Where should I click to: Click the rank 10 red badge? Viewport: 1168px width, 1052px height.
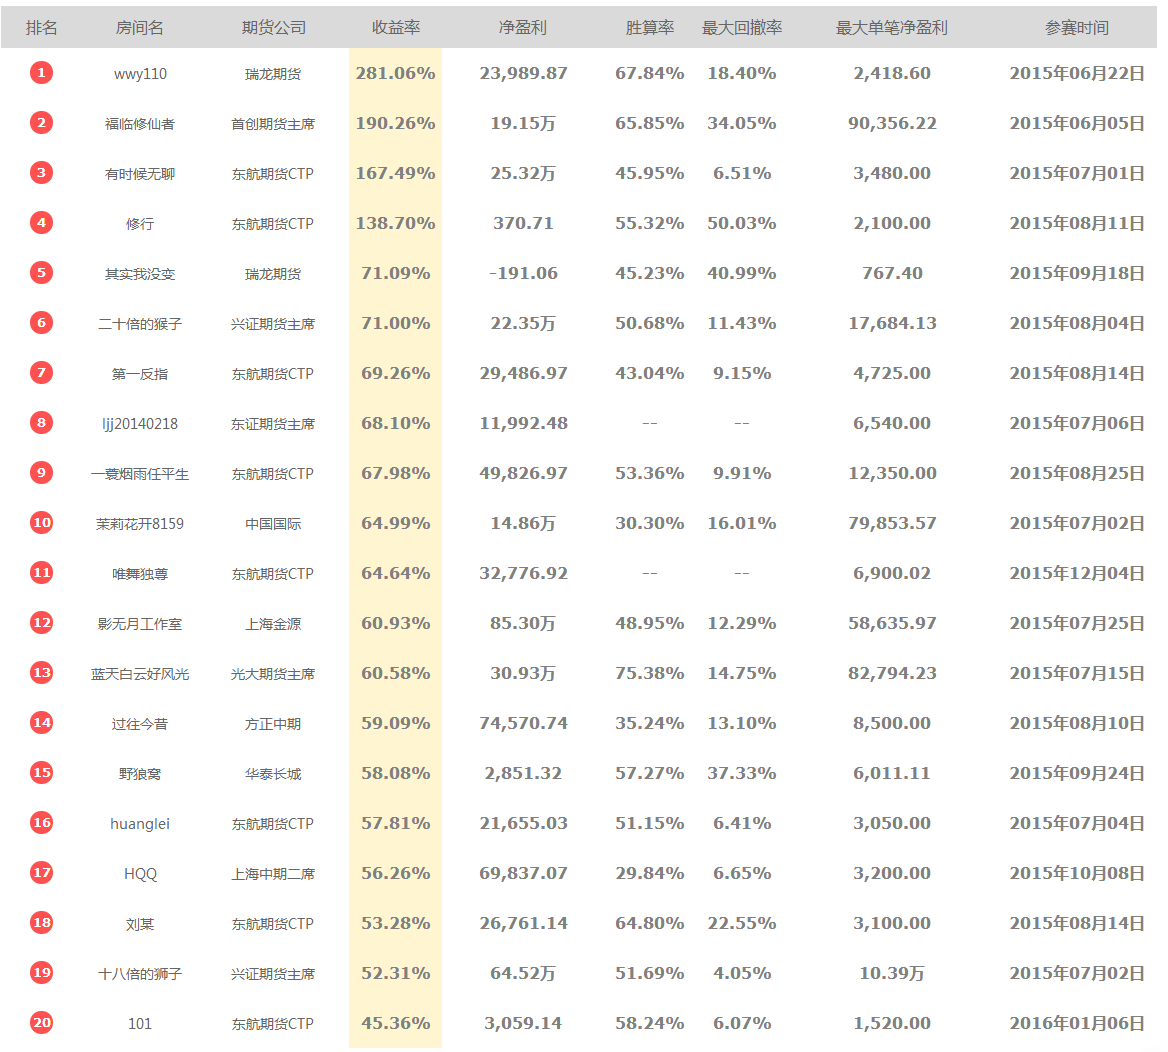42,523
